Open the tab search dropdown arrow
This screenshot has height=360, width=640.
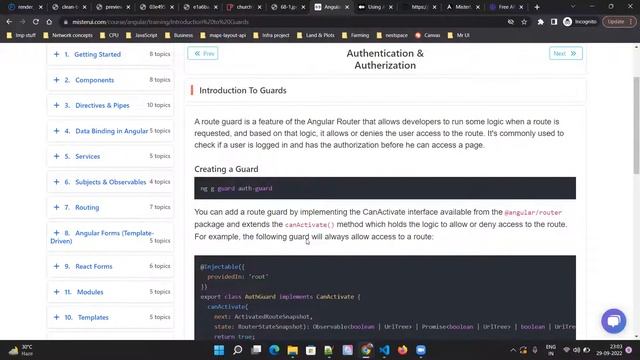[573, 7]
